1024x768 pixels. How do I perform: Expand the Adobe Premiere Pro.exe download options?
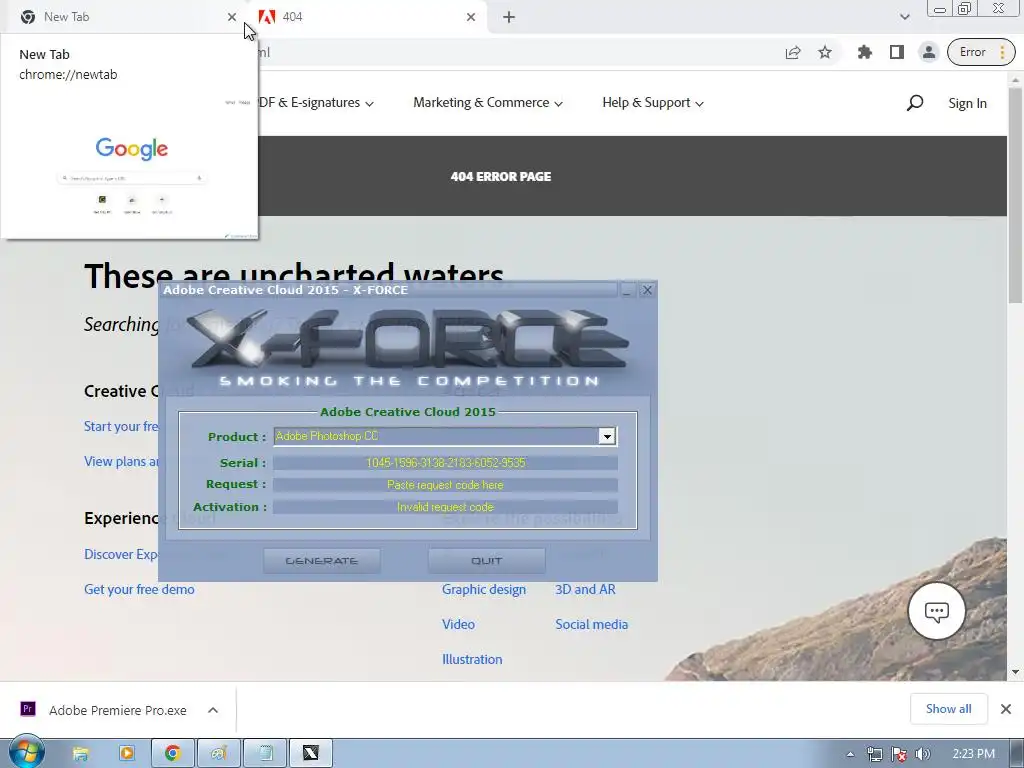tap(213, 710)
